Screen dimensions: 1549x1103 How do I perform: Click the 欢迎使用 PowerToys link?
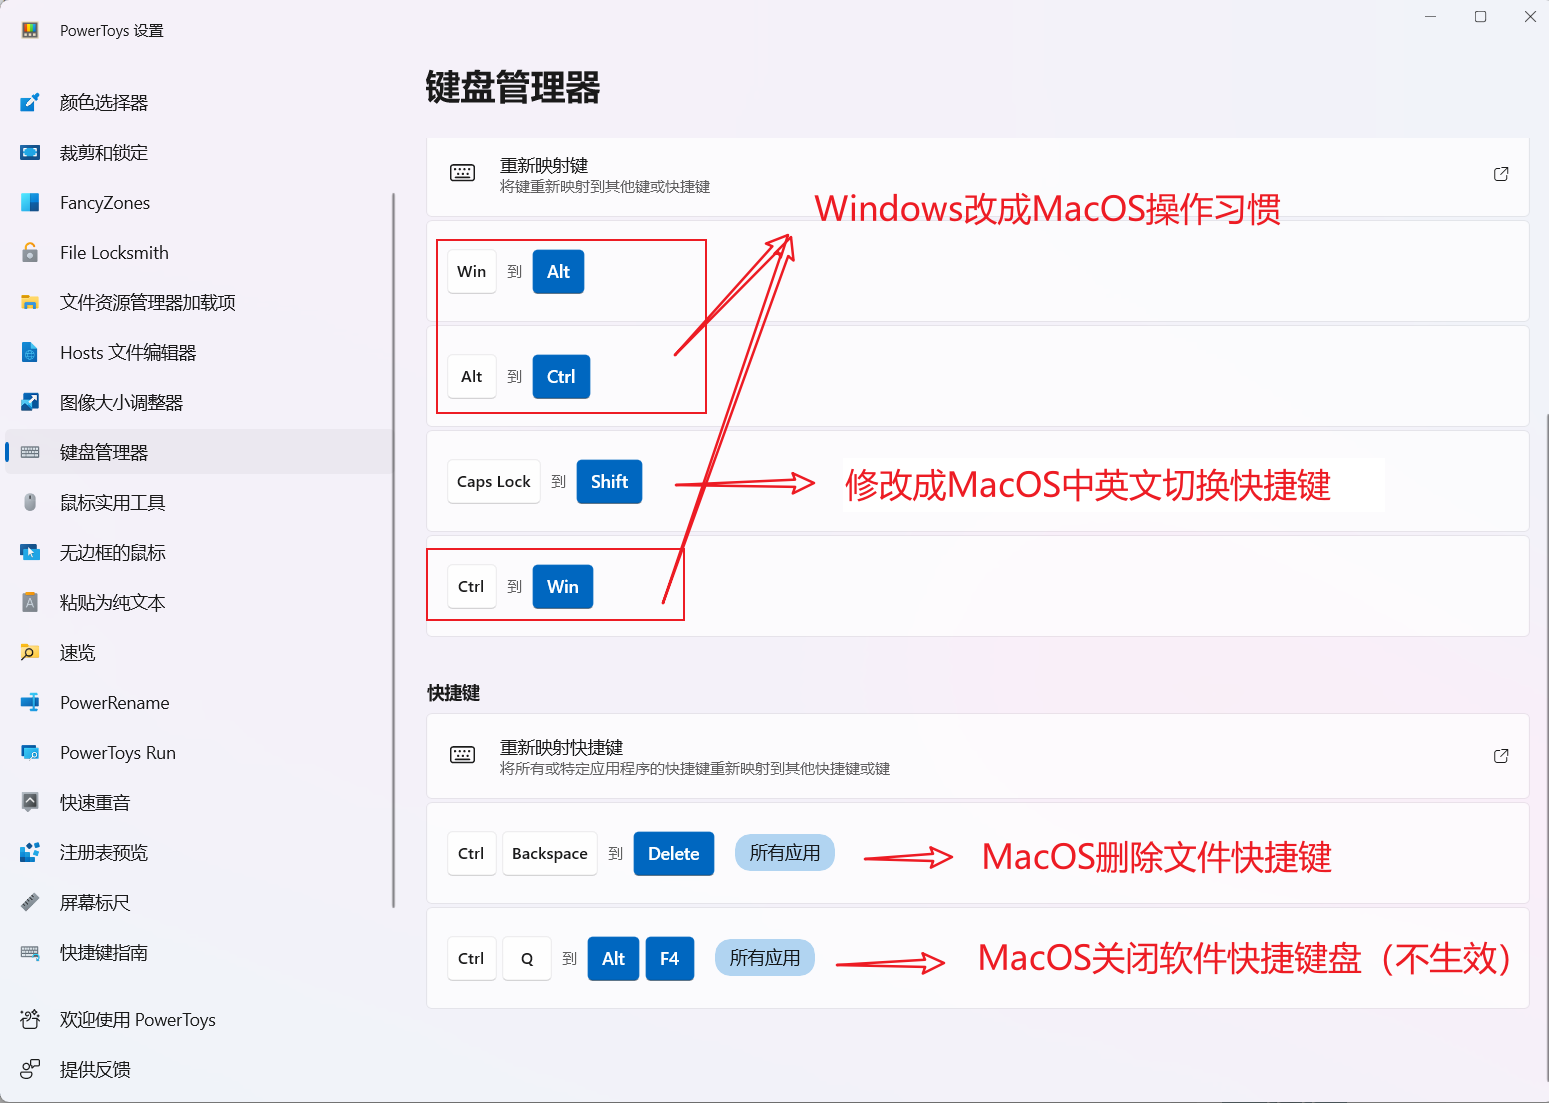coord(138,1019)
